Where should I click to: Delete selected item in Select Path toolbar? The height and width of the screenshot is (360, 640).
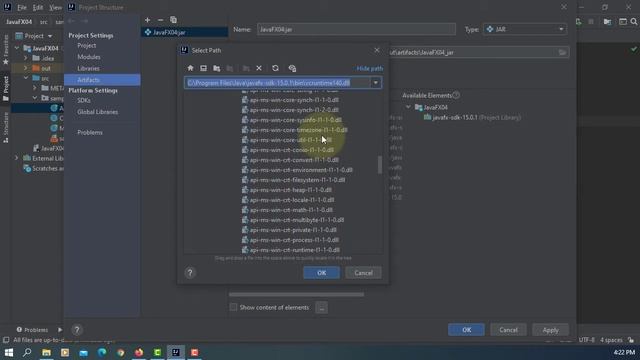[x=259, y=68]
